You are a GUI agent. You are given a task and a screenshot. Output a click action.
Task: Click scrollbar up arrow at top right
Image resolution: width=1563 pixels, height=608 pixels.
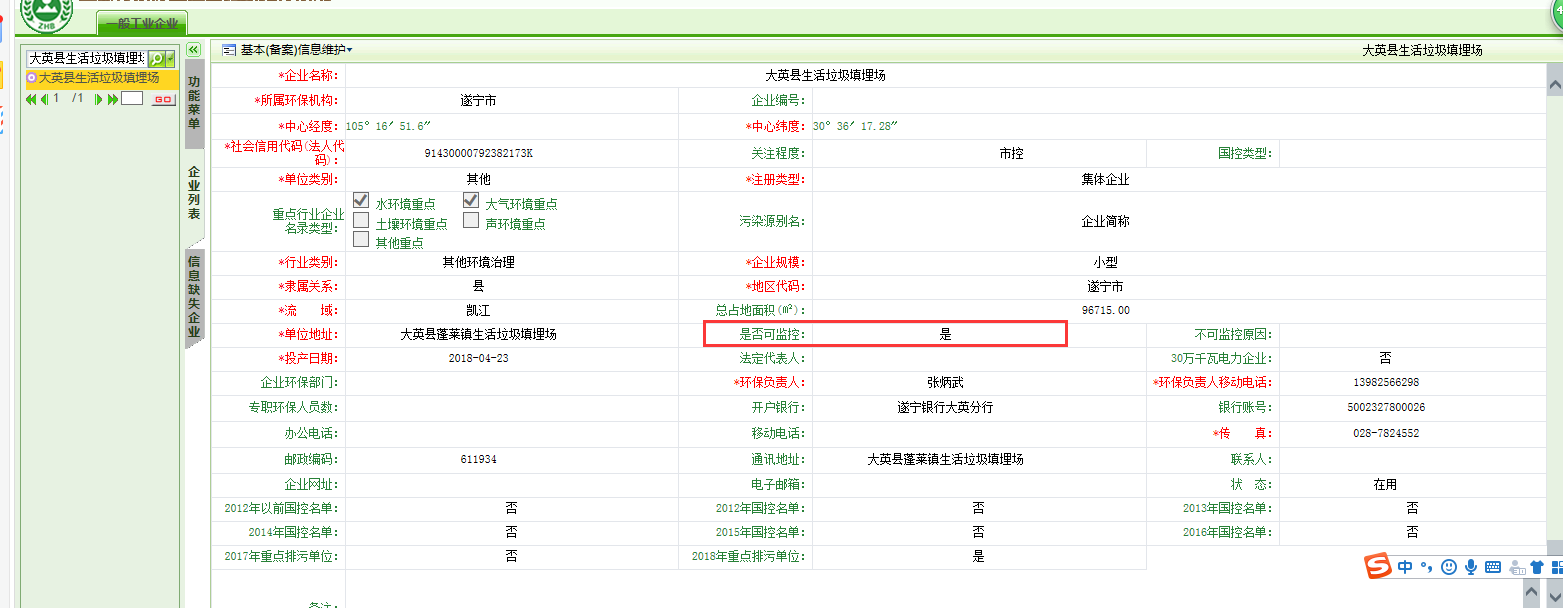[x=1554, y=86]
